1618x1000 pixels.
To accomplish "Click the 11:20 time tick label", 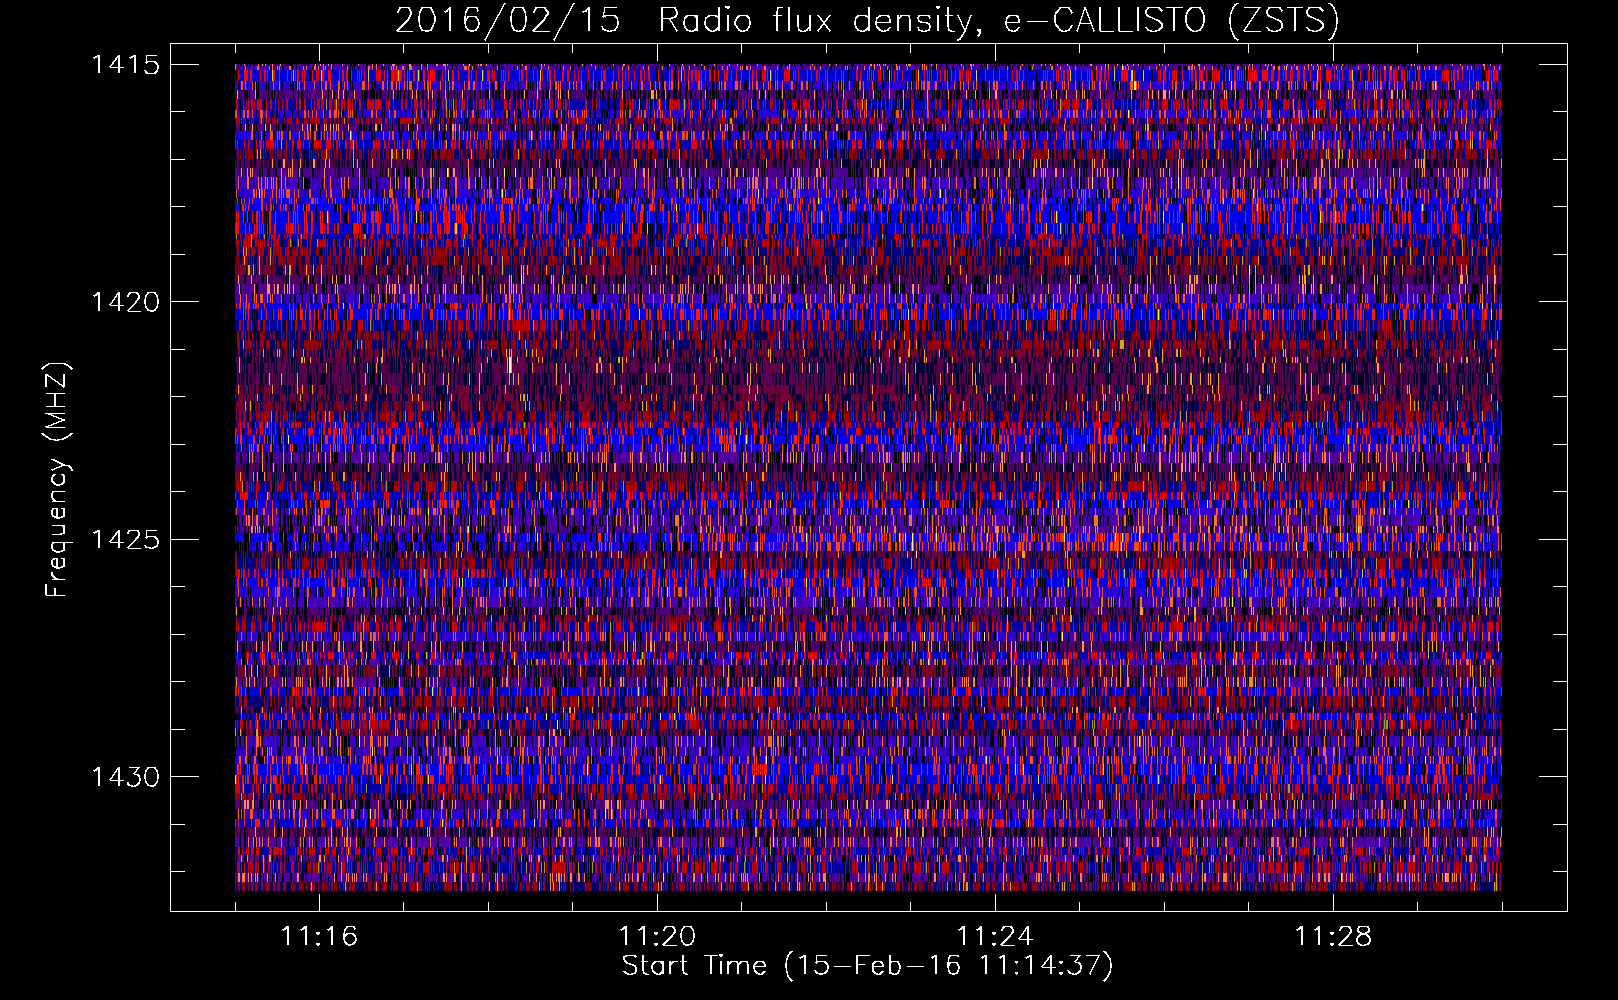I will point(657,937).
